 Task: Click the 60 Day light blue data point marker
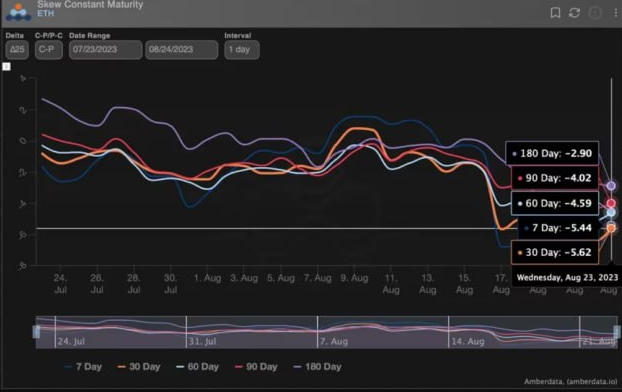(611, 213)
